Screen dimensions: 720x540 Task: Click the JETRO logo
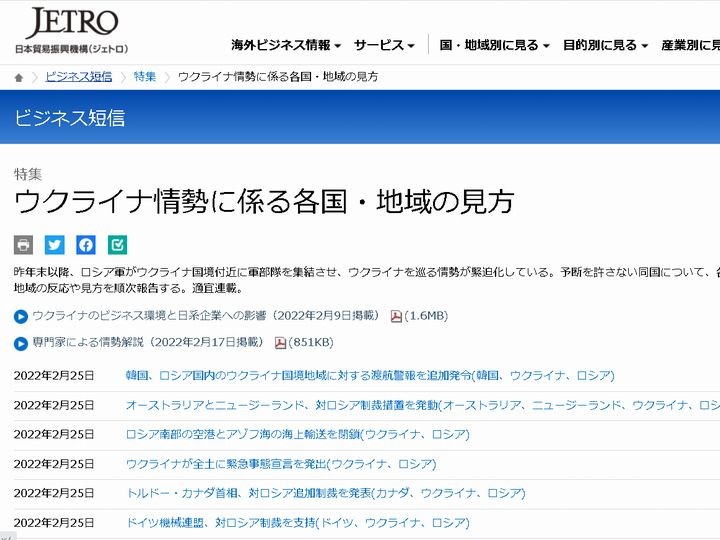coord(71,29)
